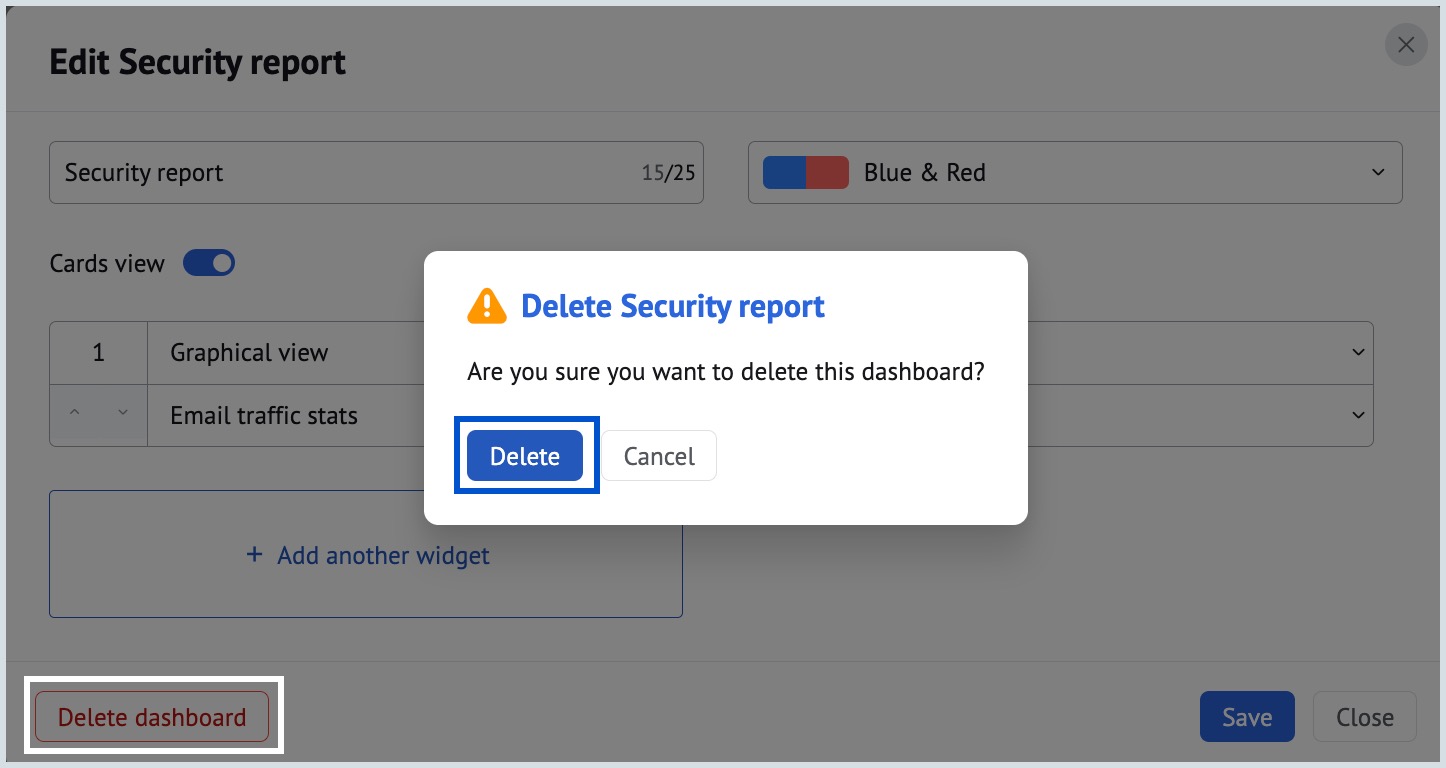This screenshot has height=768, width=1446.
Task: Select the Blue & Red color swatch
Action: (804, 172)
